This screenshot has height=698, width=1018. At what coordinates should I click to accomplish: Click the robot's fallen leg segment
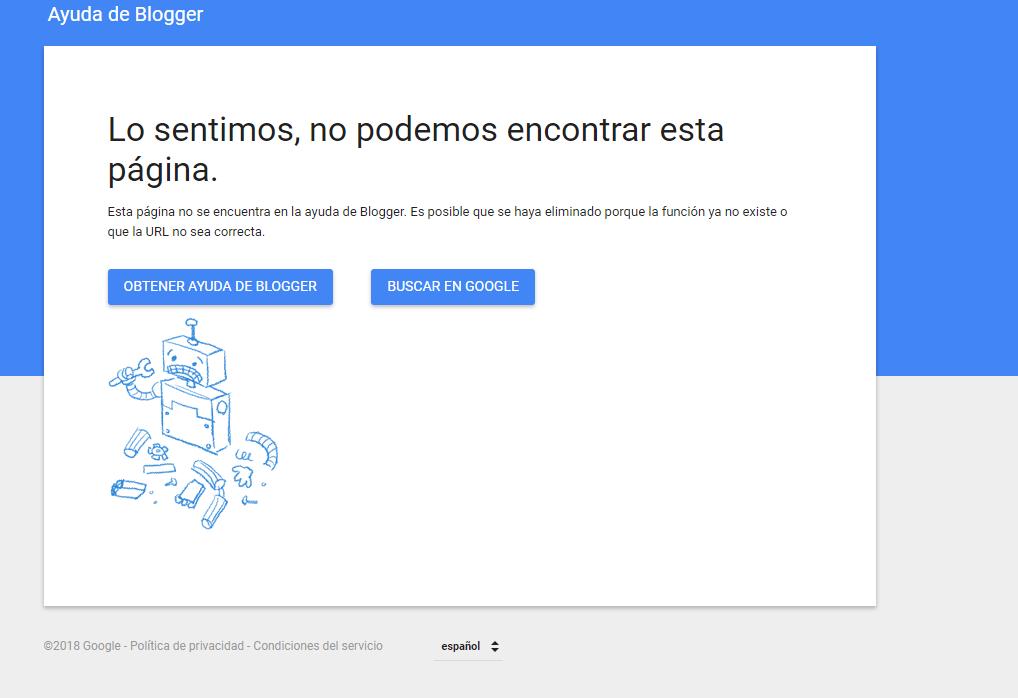pyautogui.click(x=212, y=508)
